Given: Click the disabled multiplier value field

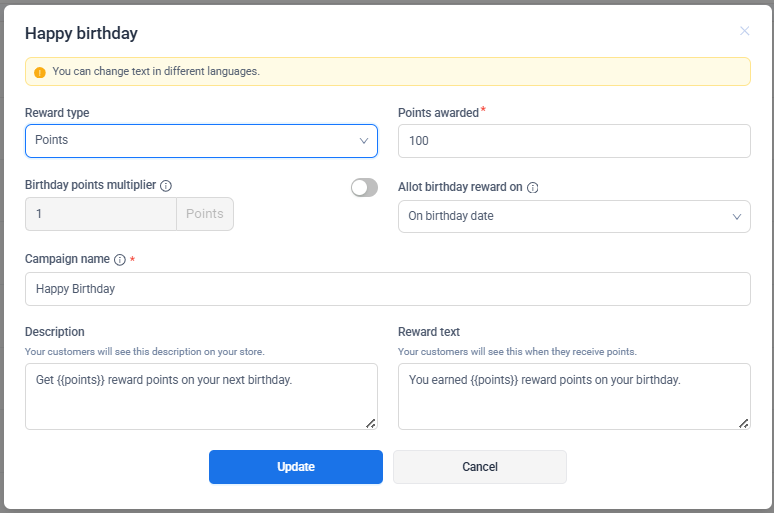Looking at the screenshot, I should coord(100,214).
